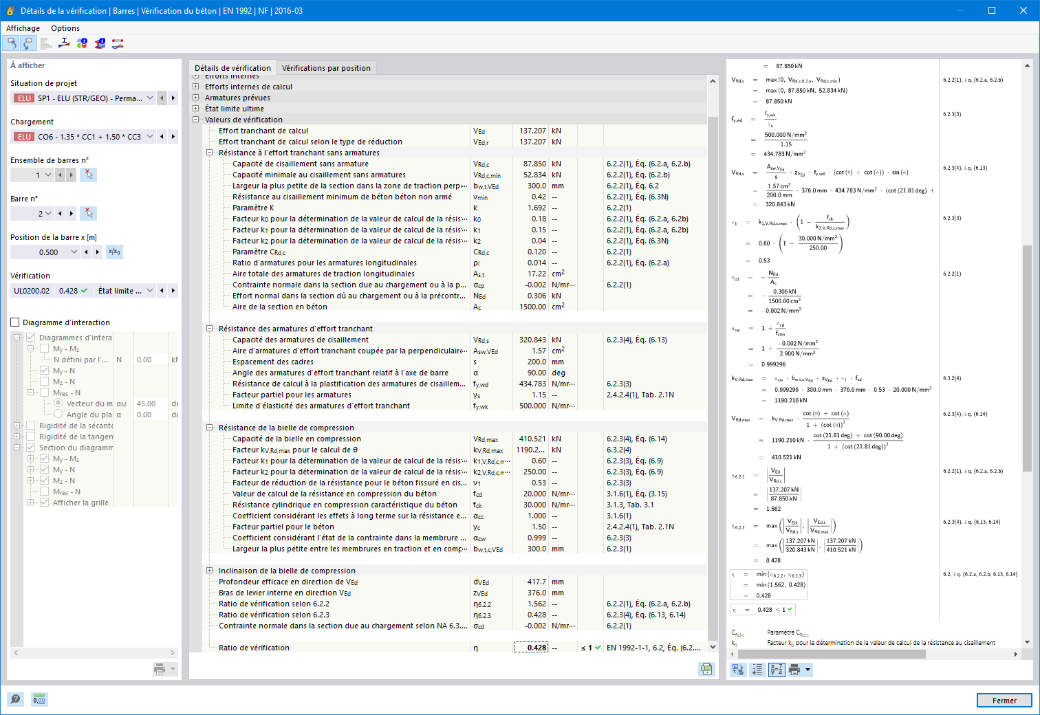This screenshot has width=1040, height=715.
Task: Open the Situation de projet dropdown
Action: tap(150, 98)
